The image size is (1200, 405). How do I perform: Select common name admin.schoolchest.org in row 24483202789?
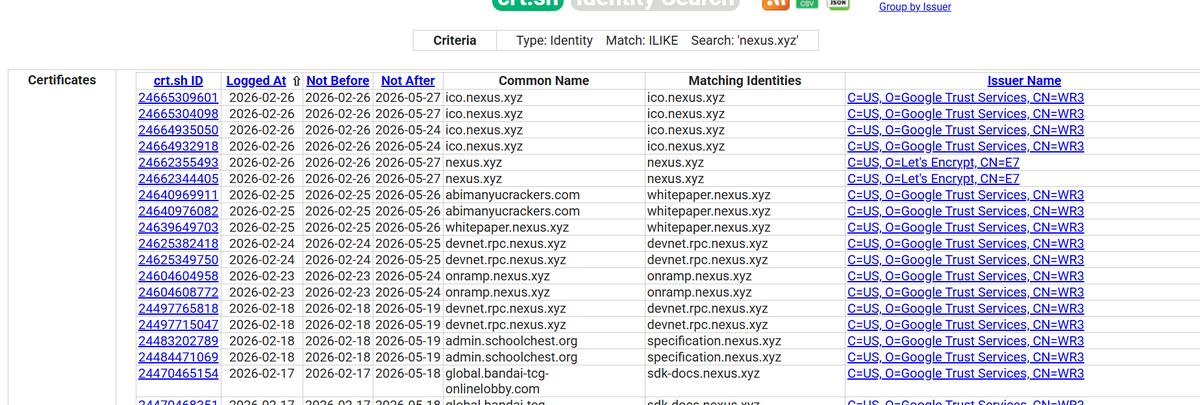pos(511,341)
